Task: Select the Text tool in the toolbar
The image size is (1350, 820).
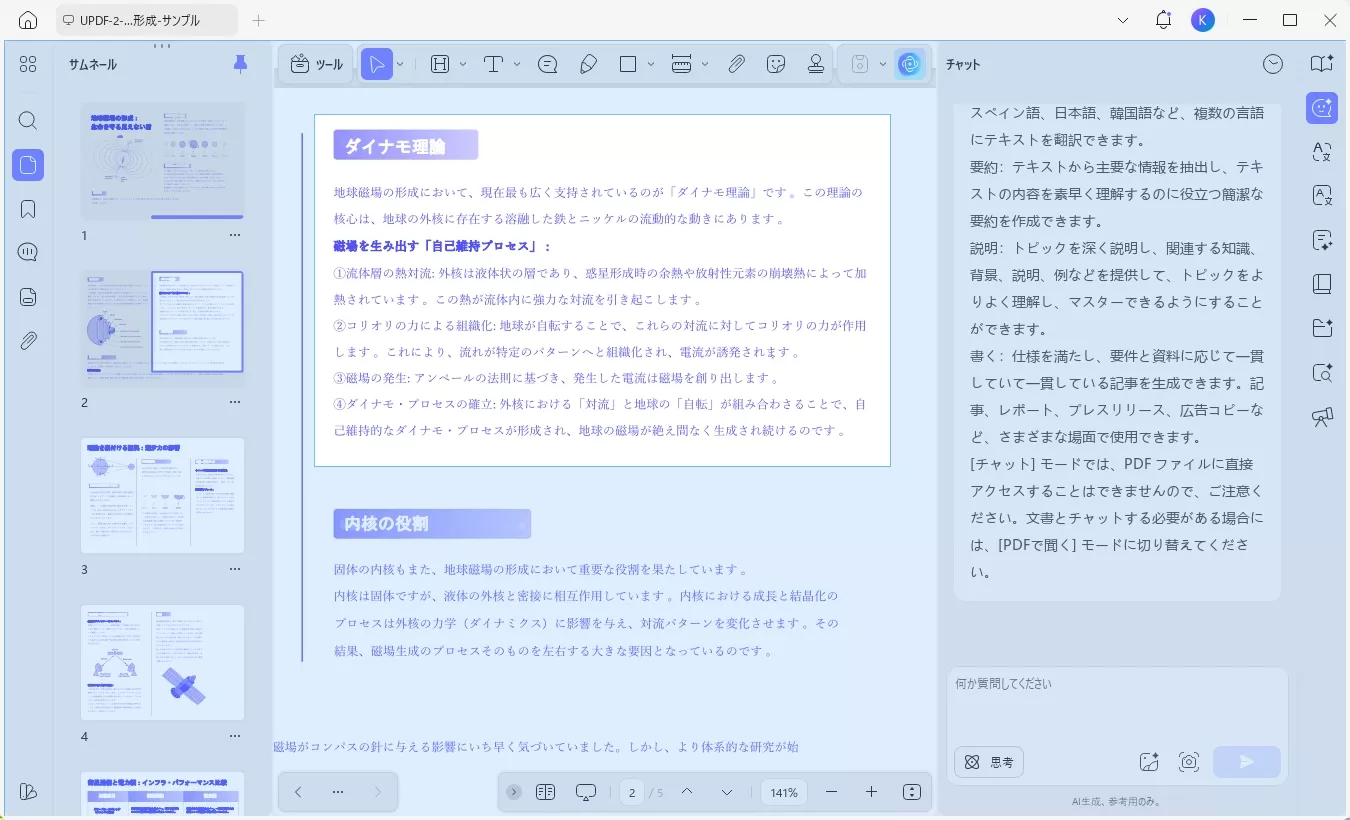Action: tap(494, 64)
